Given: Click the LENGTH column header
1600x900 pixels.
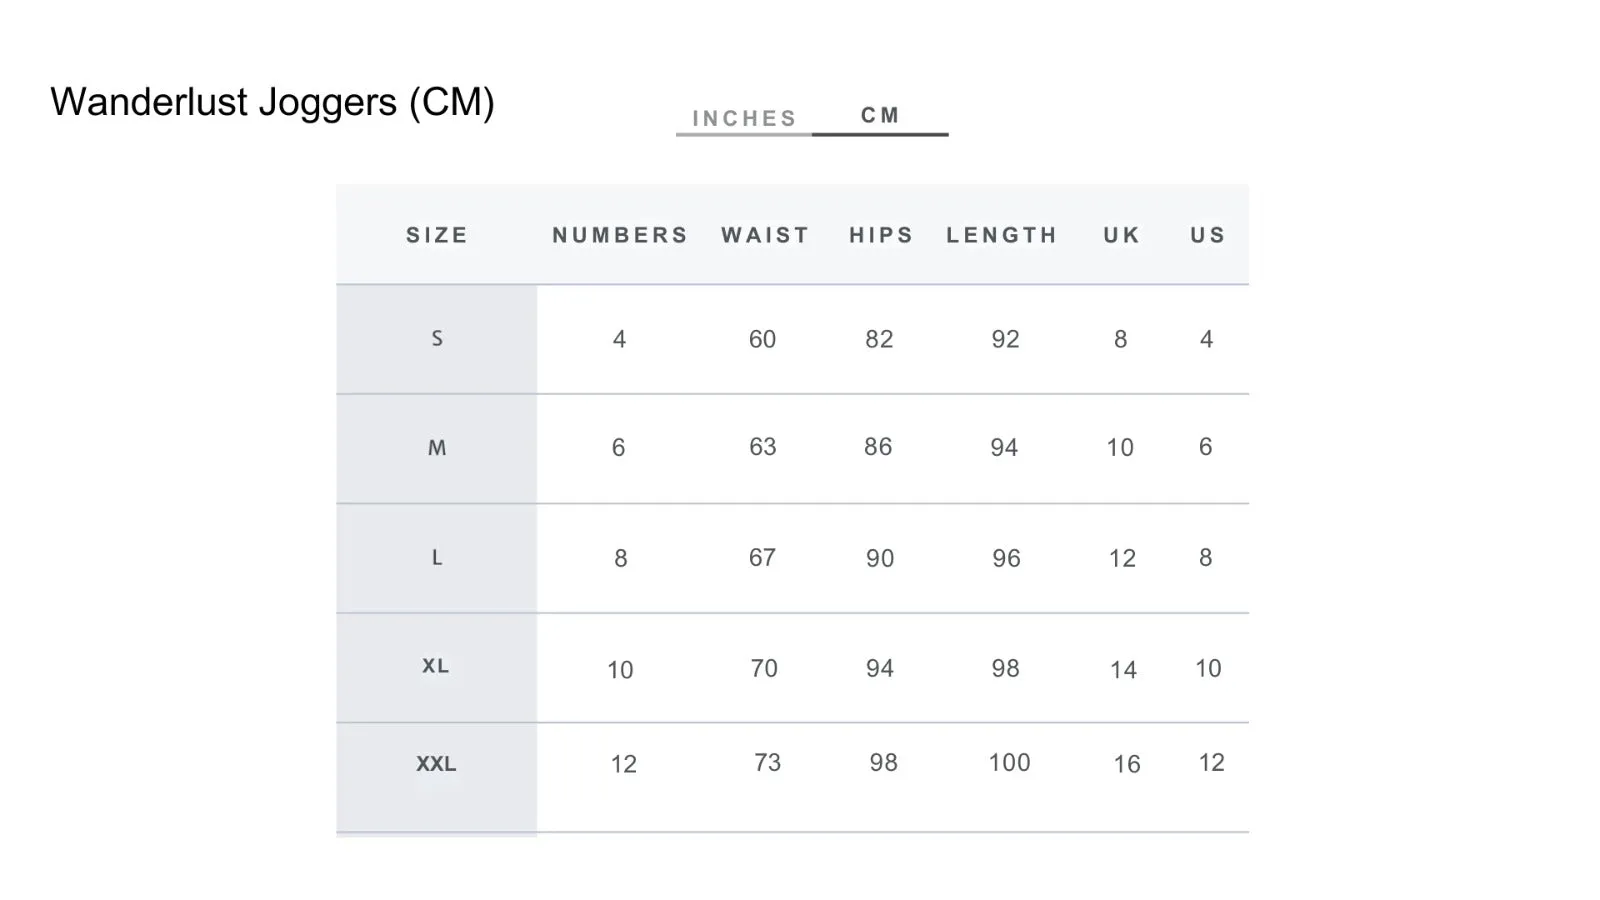Looking at the screenshot, I should point(1002,235).
